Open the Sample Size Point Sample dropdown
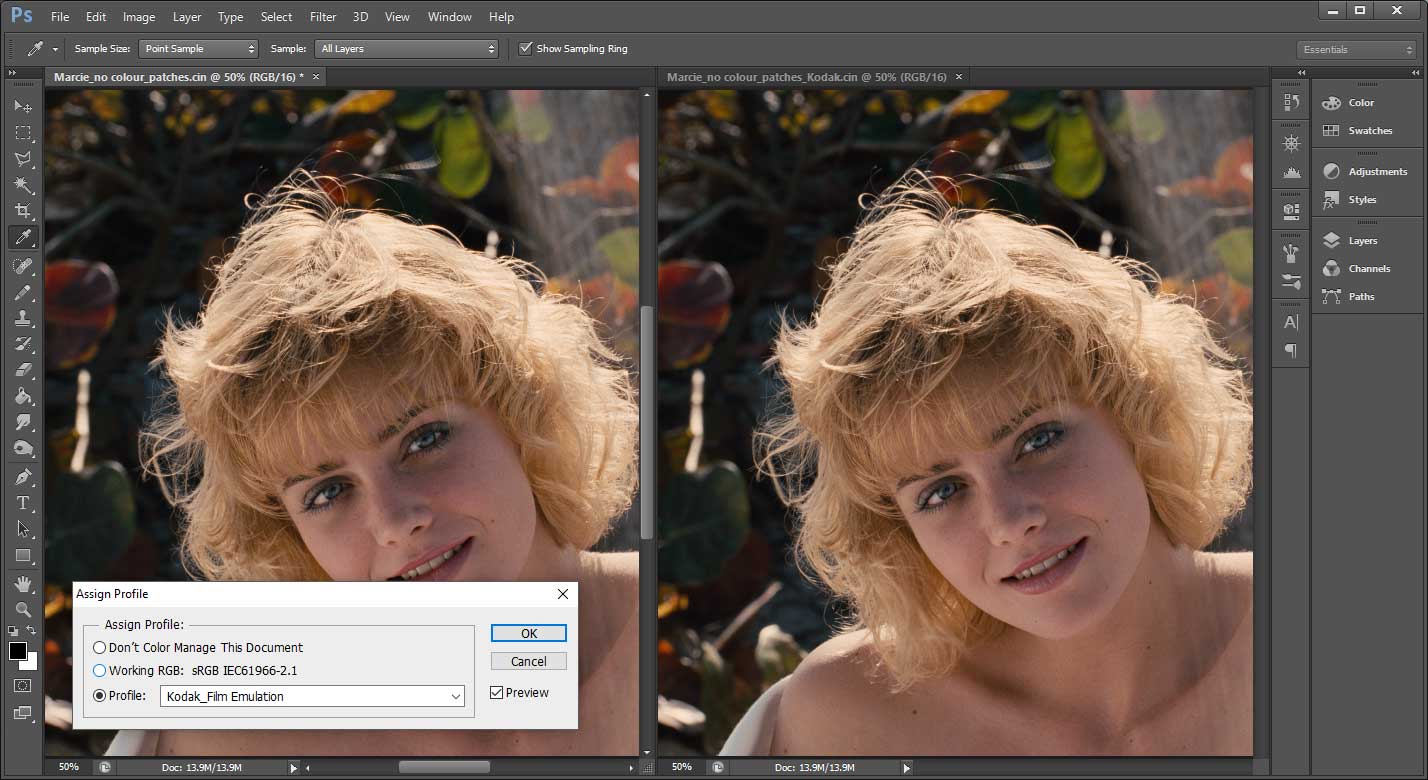1428x780 pixels. coord(198,48)
